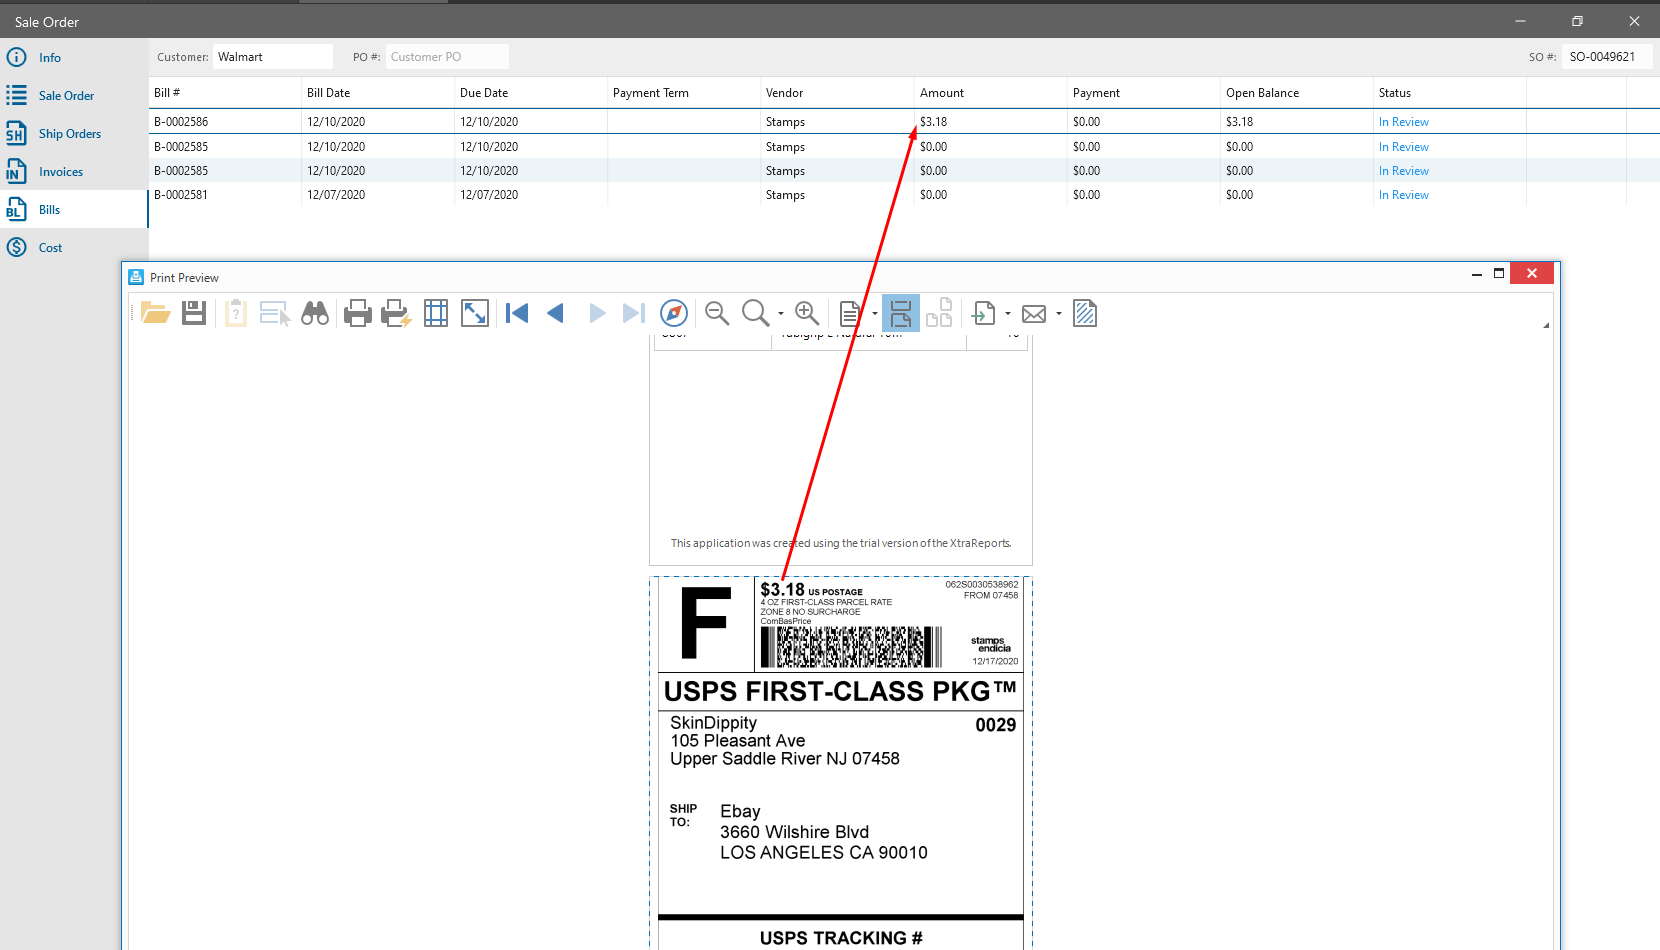Click the Customer field showing Walmart
1660x950 pixels.
[x=273, y=57]
